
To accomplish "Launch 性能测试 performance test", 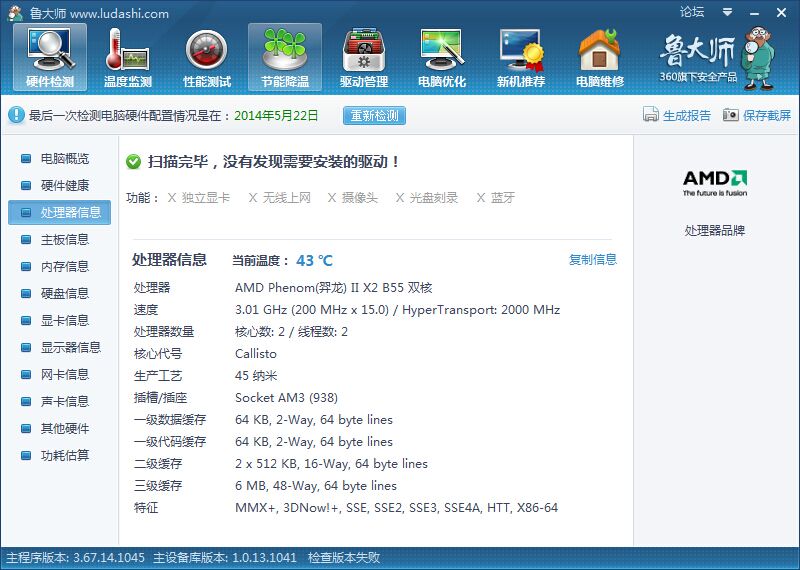I will pyautogui.click(x=207, y=57).
